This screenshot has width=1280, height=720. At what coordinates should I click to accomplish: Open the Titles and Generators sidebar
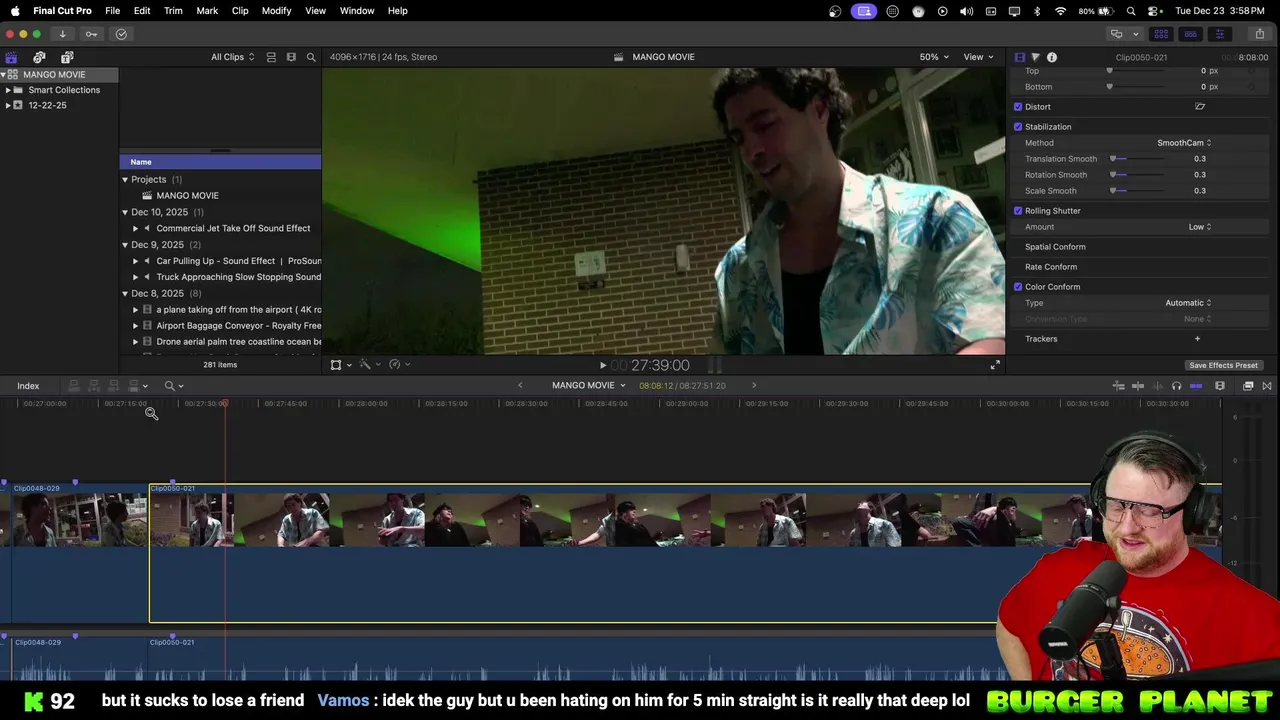[x=67, y=57]
